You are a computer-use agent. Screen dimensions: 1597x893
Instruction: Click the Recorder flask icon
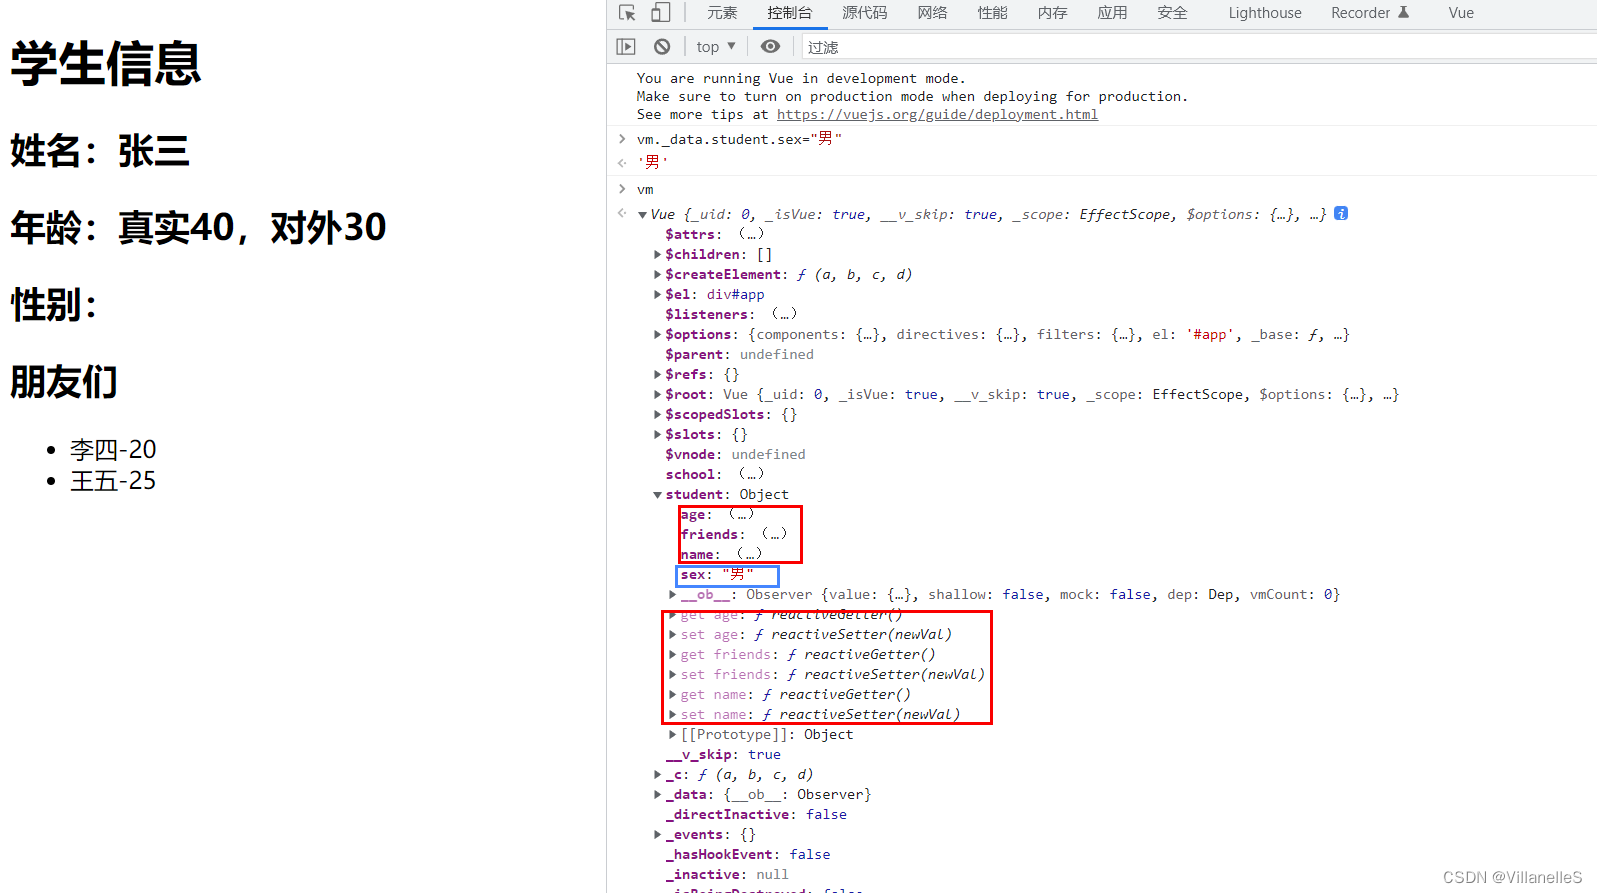point(1403,13)
